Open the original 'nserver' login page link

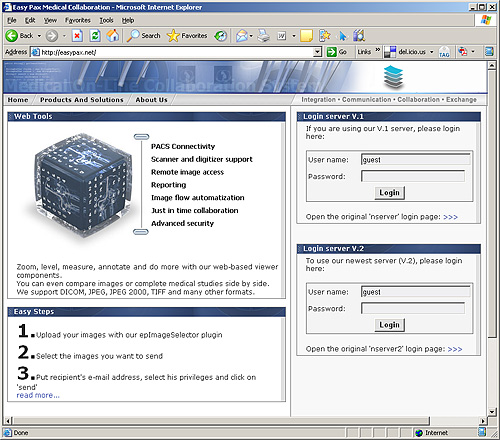450,217
